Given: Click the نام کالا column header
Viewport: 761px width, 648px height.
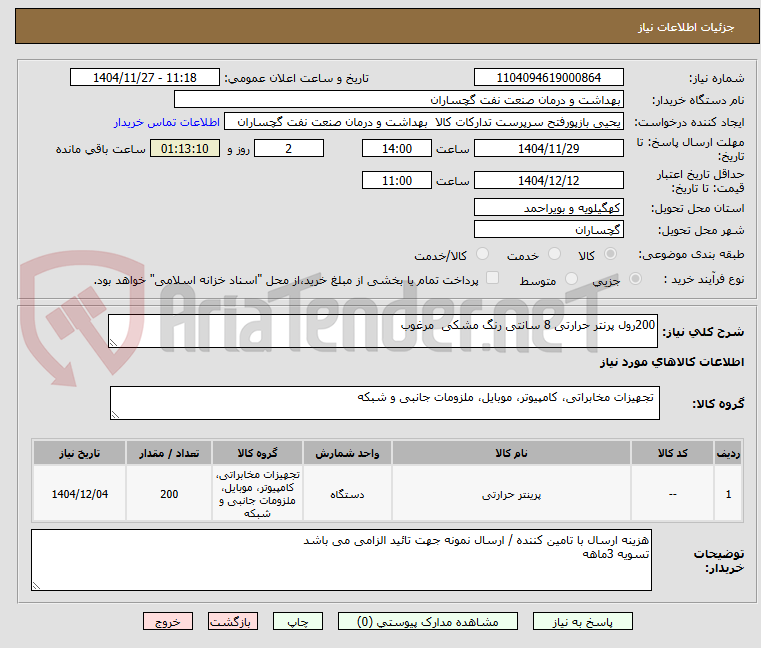Looking at the screenshot, I should coord(511,453).
